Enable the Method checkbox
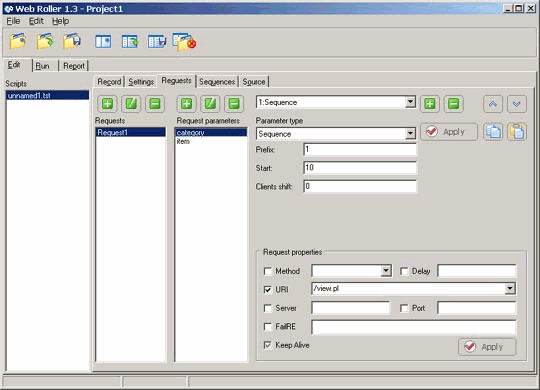The width and height of the screenshot is (540, 390). pyautogui.click(x=268, y=271)
